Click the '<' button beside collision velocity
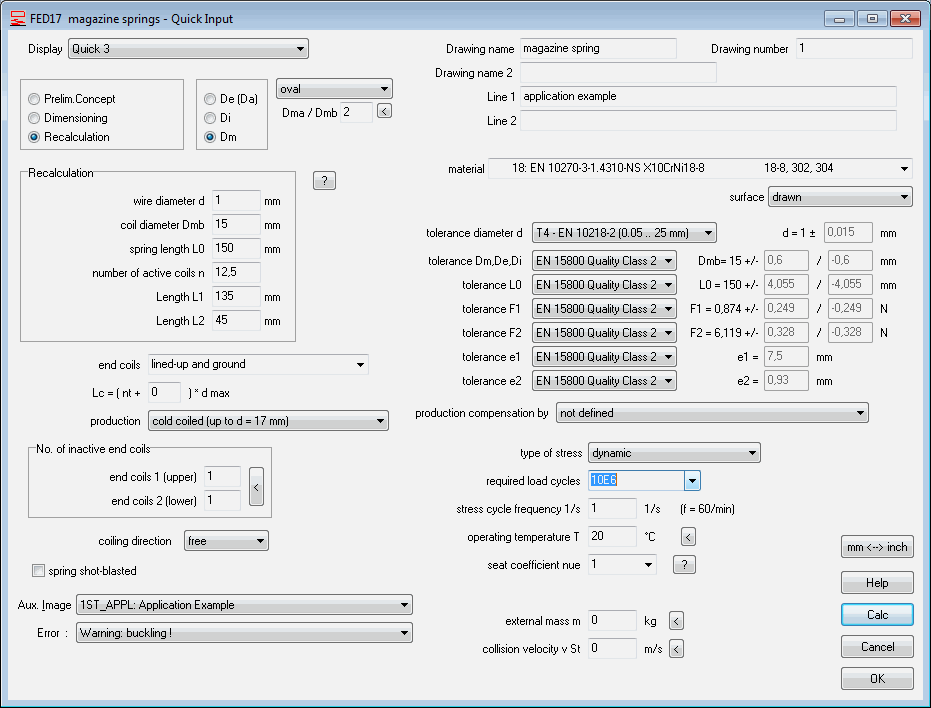Screen dimensions: 931x708 [x=676, y=649]
